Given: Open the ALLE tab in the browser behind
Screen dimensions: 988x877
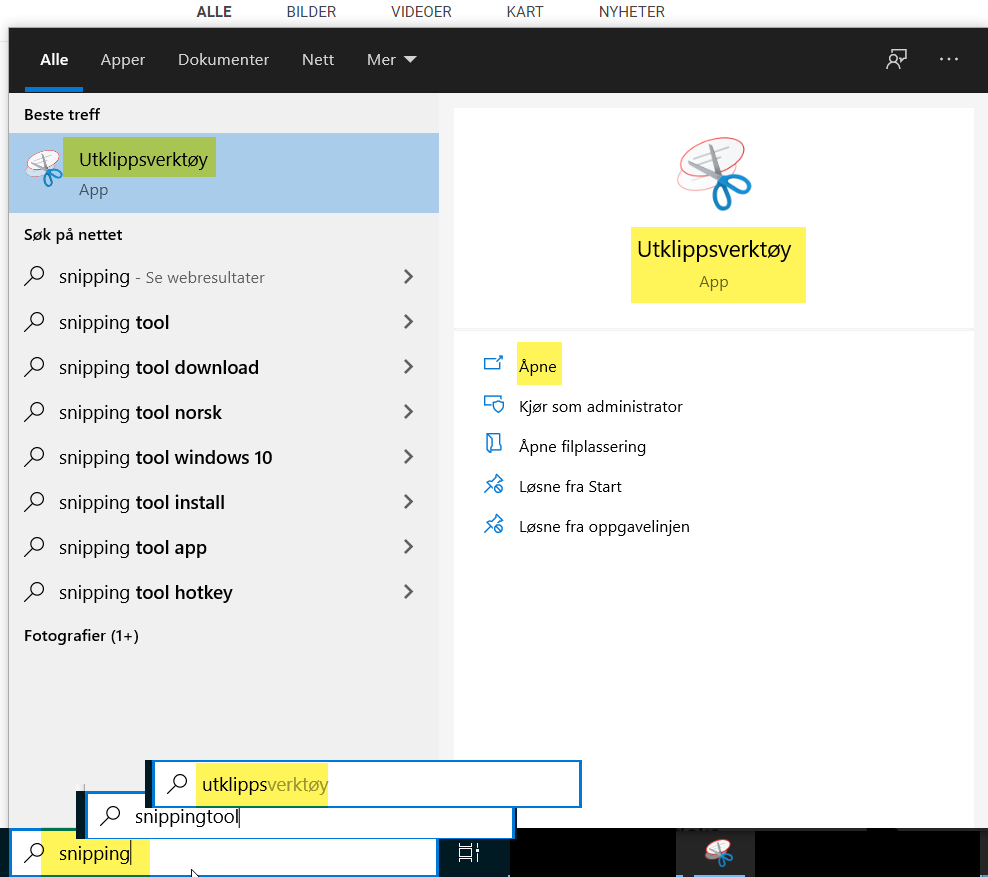Looking at the screenshot, I should (x=214, y=11).
